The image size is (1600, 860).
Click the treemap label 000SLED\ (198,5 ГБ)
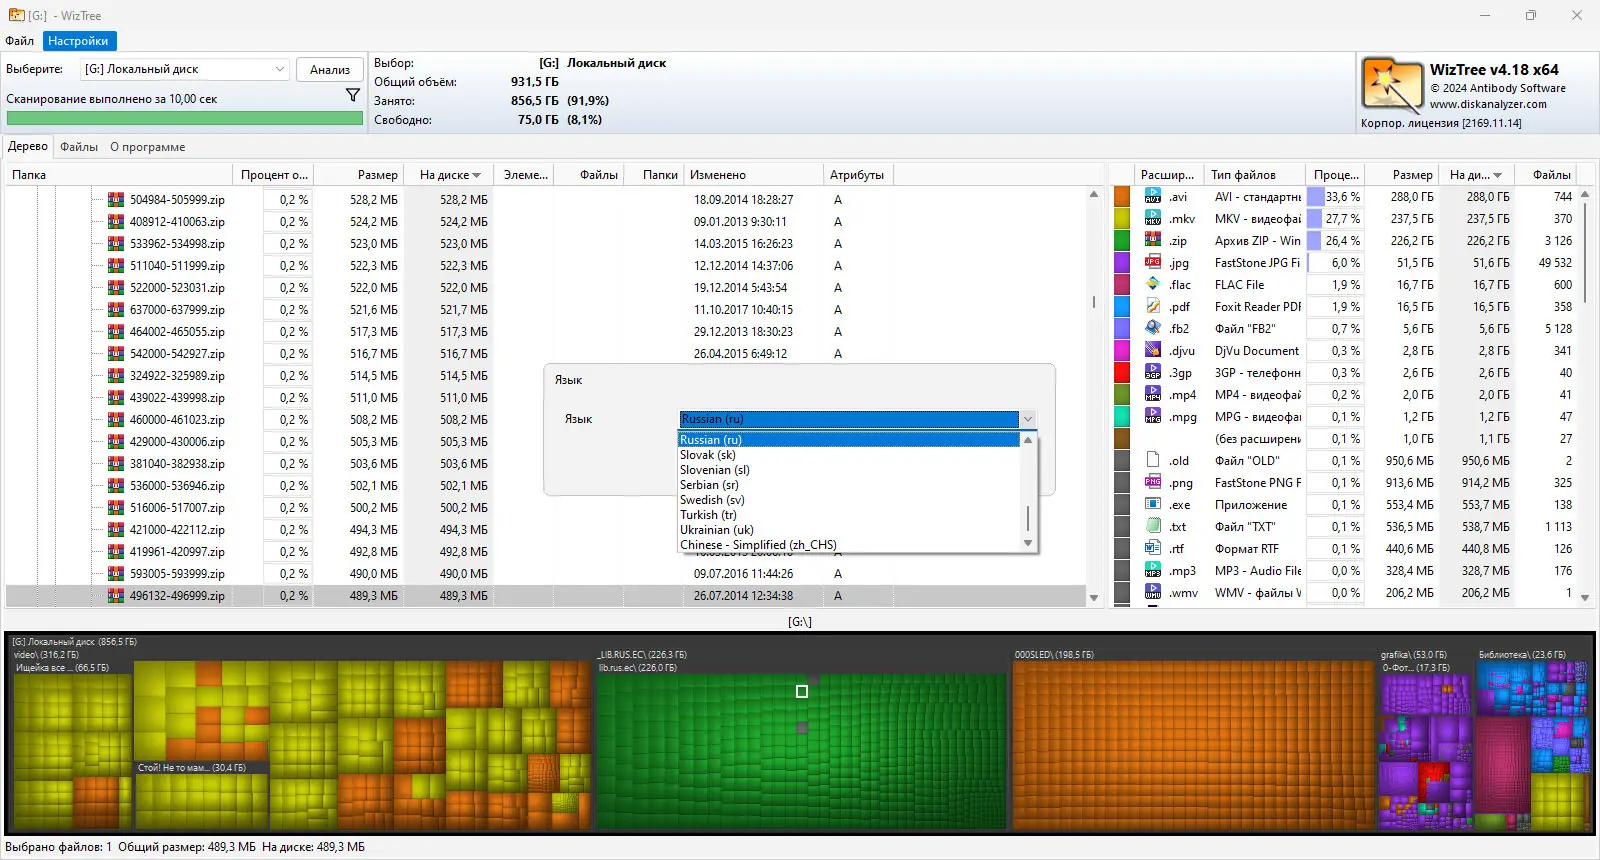[1054, 655]
